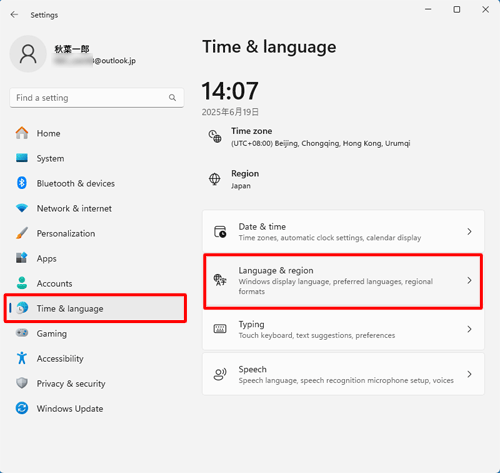
Task: Open Language & region via its chevron
Action: coord(469,280)
